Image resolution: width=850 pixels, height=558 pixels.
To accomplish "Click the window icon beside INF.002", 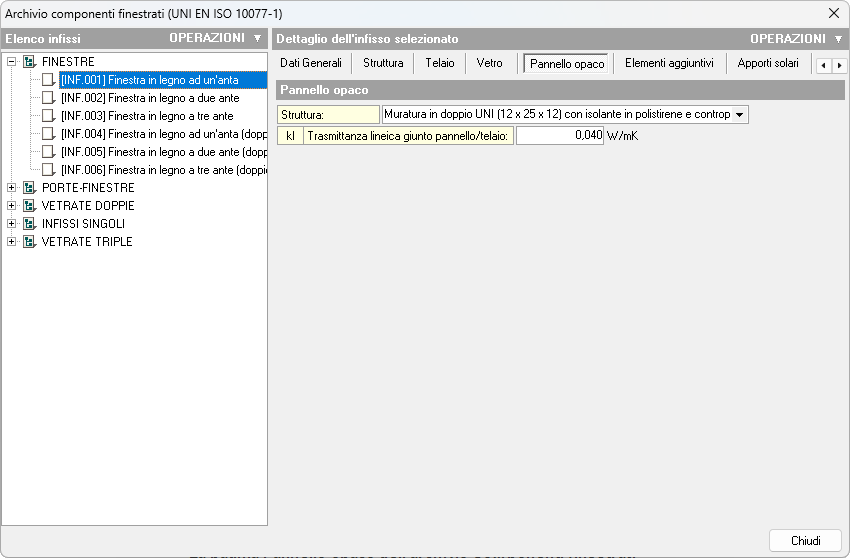I will tap(49, 98).
